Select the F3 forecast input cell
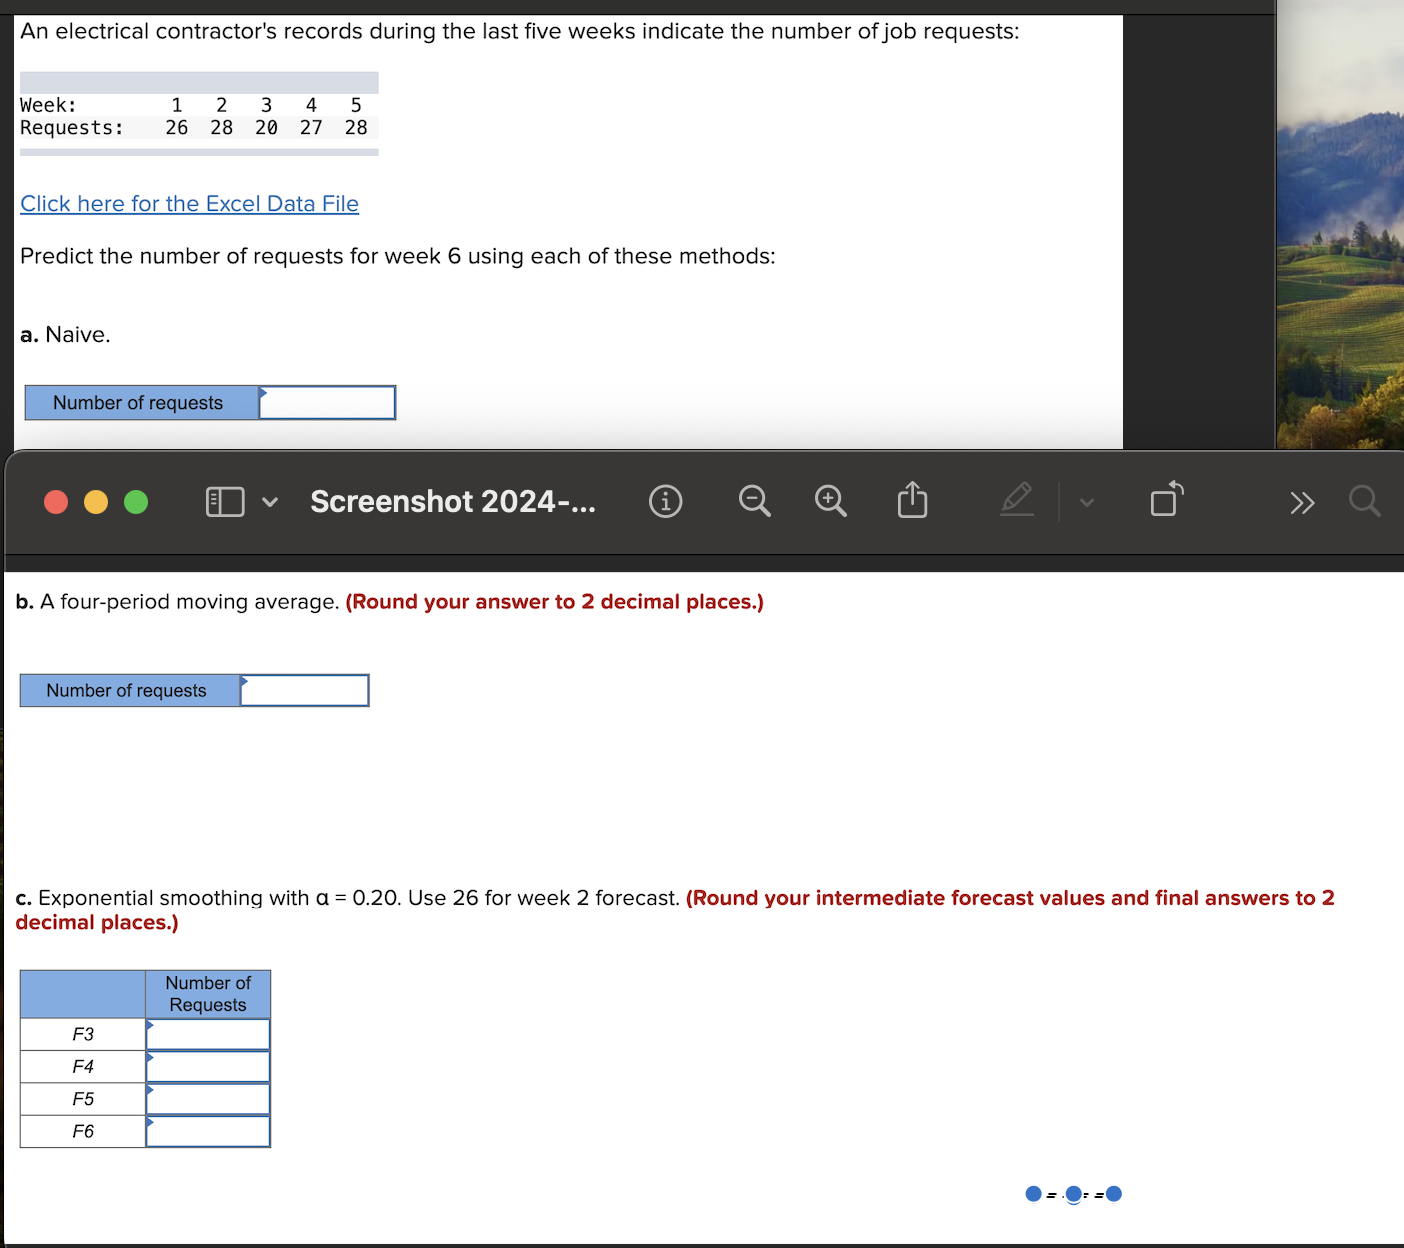This screenshot has width=1404, height=1248. [208, 1034]
